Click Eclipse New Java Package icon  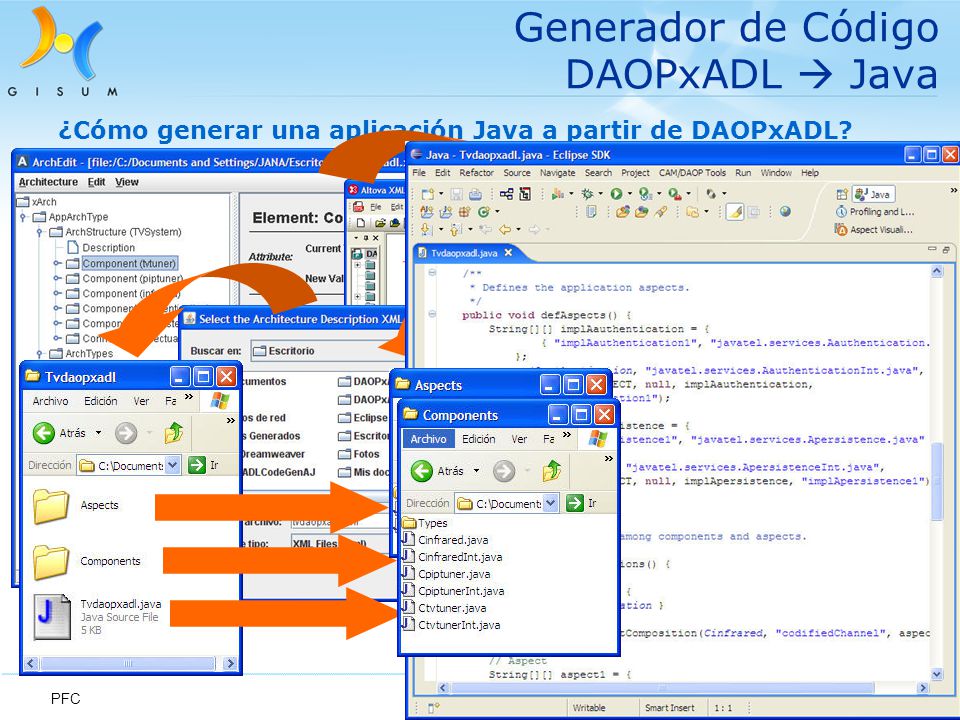(464, 211)
